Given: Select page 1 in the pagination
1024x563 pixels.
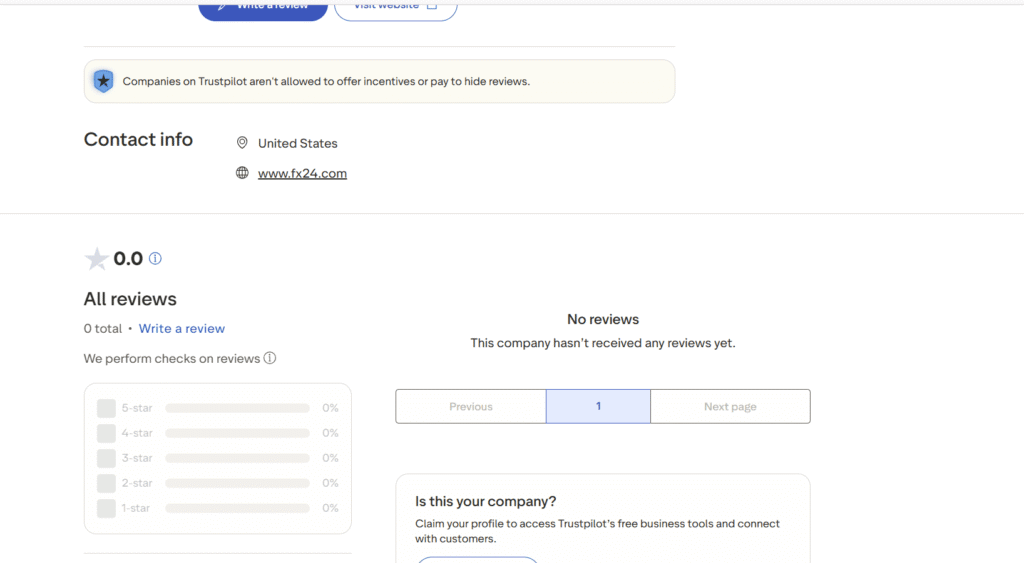Looking at the screenshot, I should (x=598, y=406).
